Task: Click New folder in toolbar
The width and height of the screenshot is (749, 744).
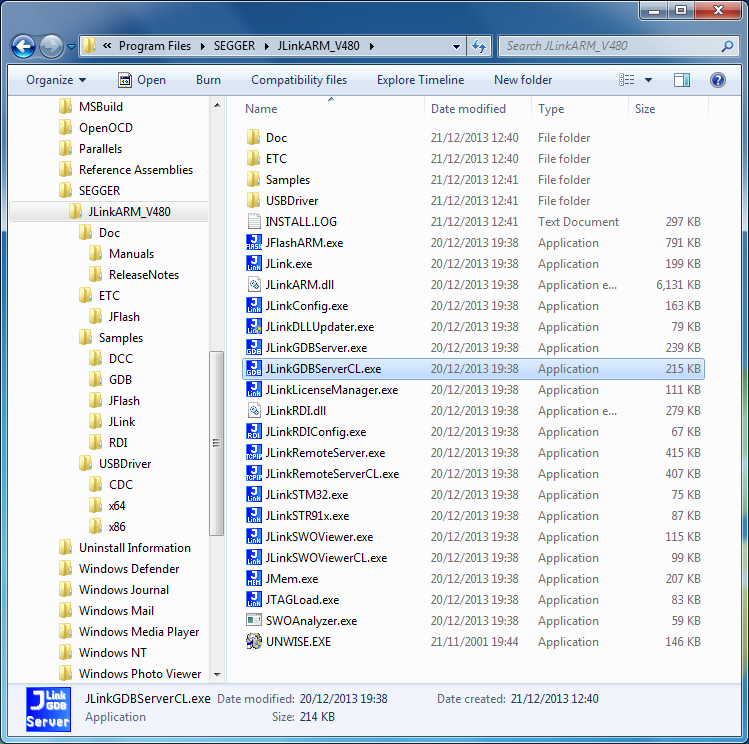Action: pos(523,80)
